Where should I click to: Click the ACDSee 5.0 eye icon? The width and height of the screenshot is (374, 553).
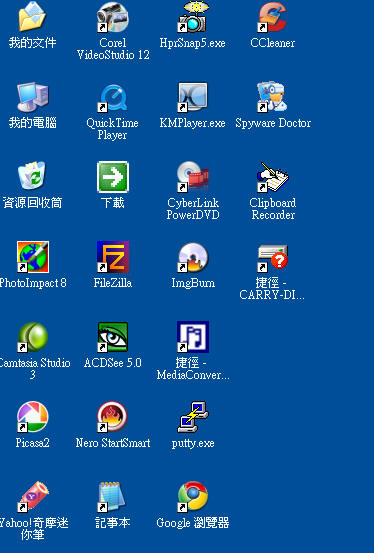click(113, 337)
